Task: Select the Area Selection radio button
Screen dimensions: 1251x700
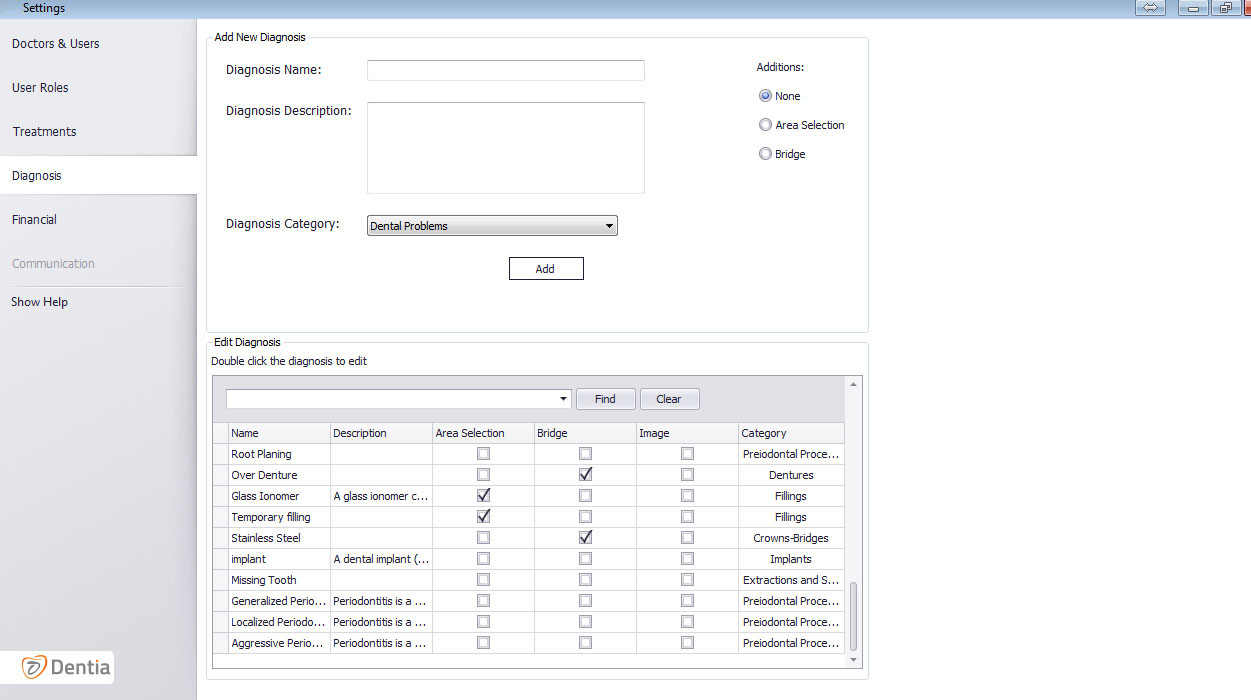Action: (x=765, y=124)
